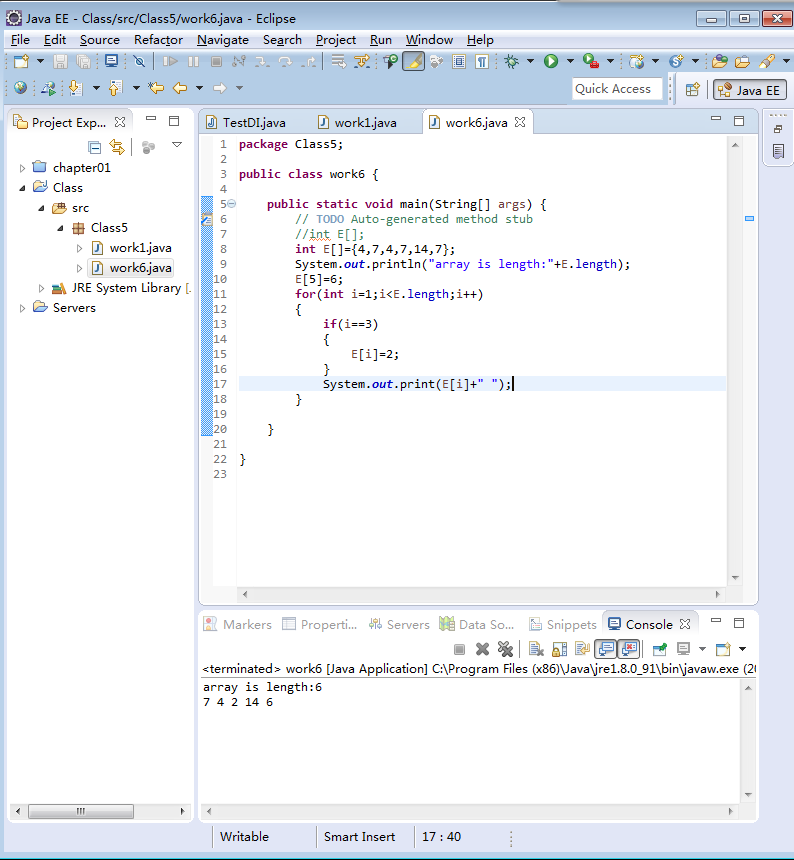This screenshot has height=860, width=794.
Task: Clear the console output
Action: point(536,650)
